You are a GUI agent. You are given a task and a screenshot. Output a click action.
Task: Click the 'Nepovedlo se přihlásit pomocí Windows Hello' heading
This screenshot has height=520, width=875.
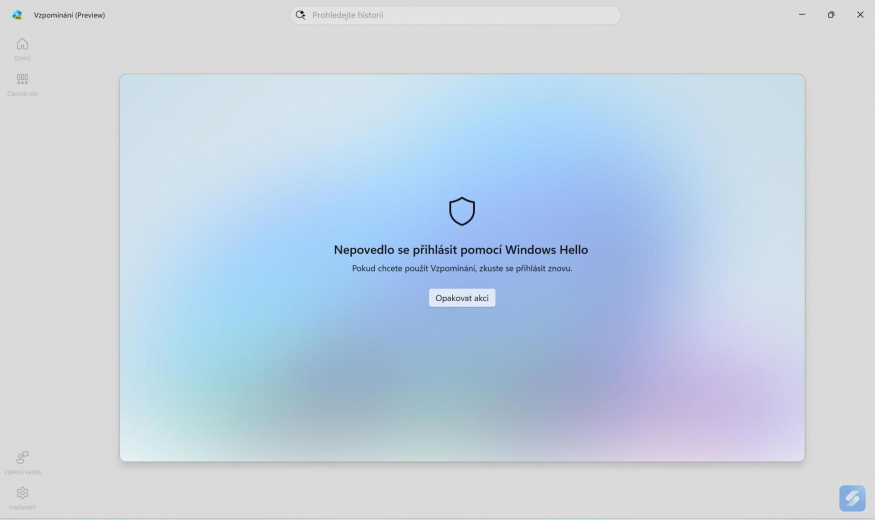(x=461, y=249)
